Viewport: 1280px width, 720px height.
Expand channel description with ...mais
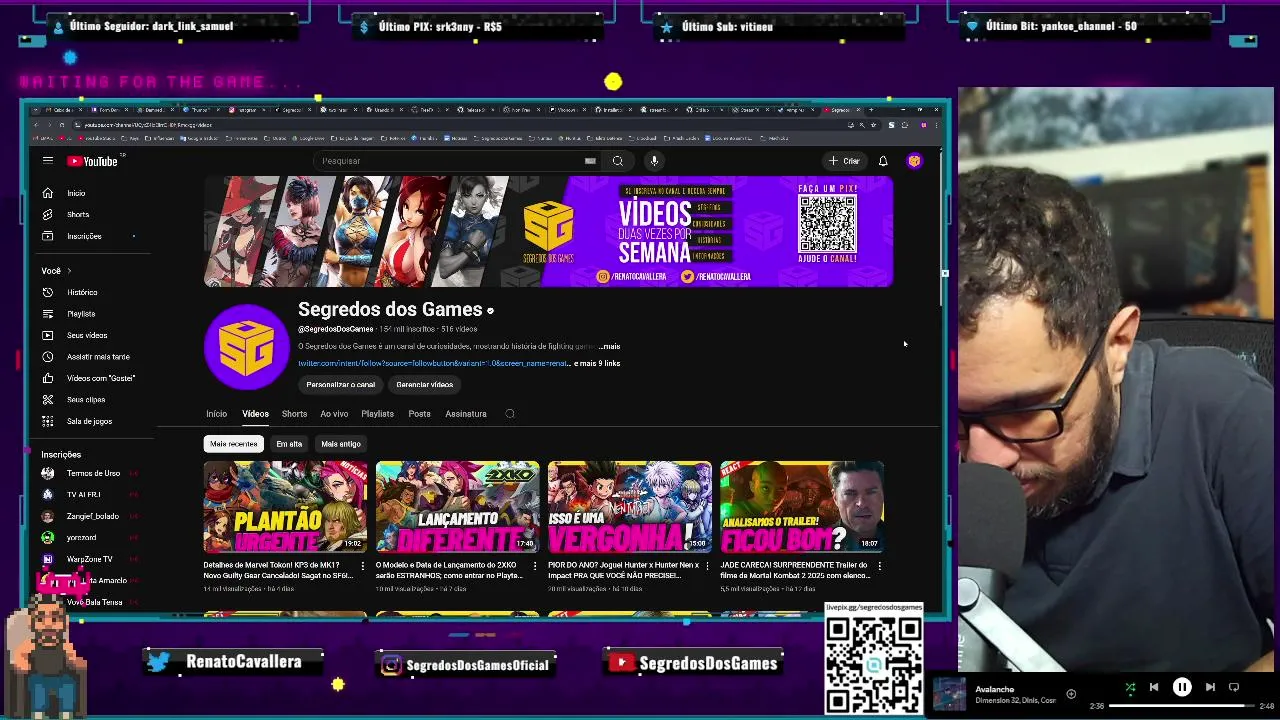click(x=609, y=347)
